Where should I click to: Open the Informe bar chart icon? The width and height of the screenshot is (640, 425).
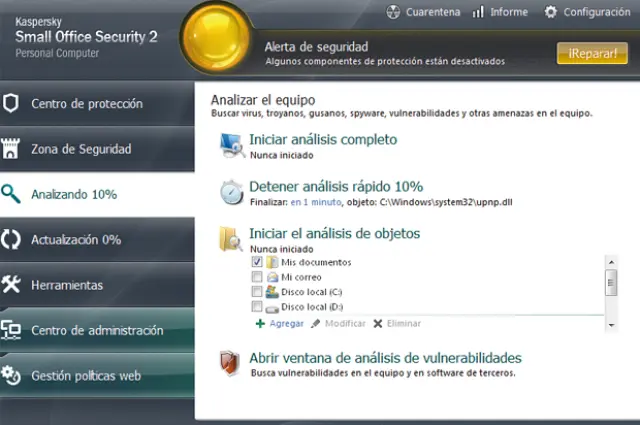(x=479, y=12)
